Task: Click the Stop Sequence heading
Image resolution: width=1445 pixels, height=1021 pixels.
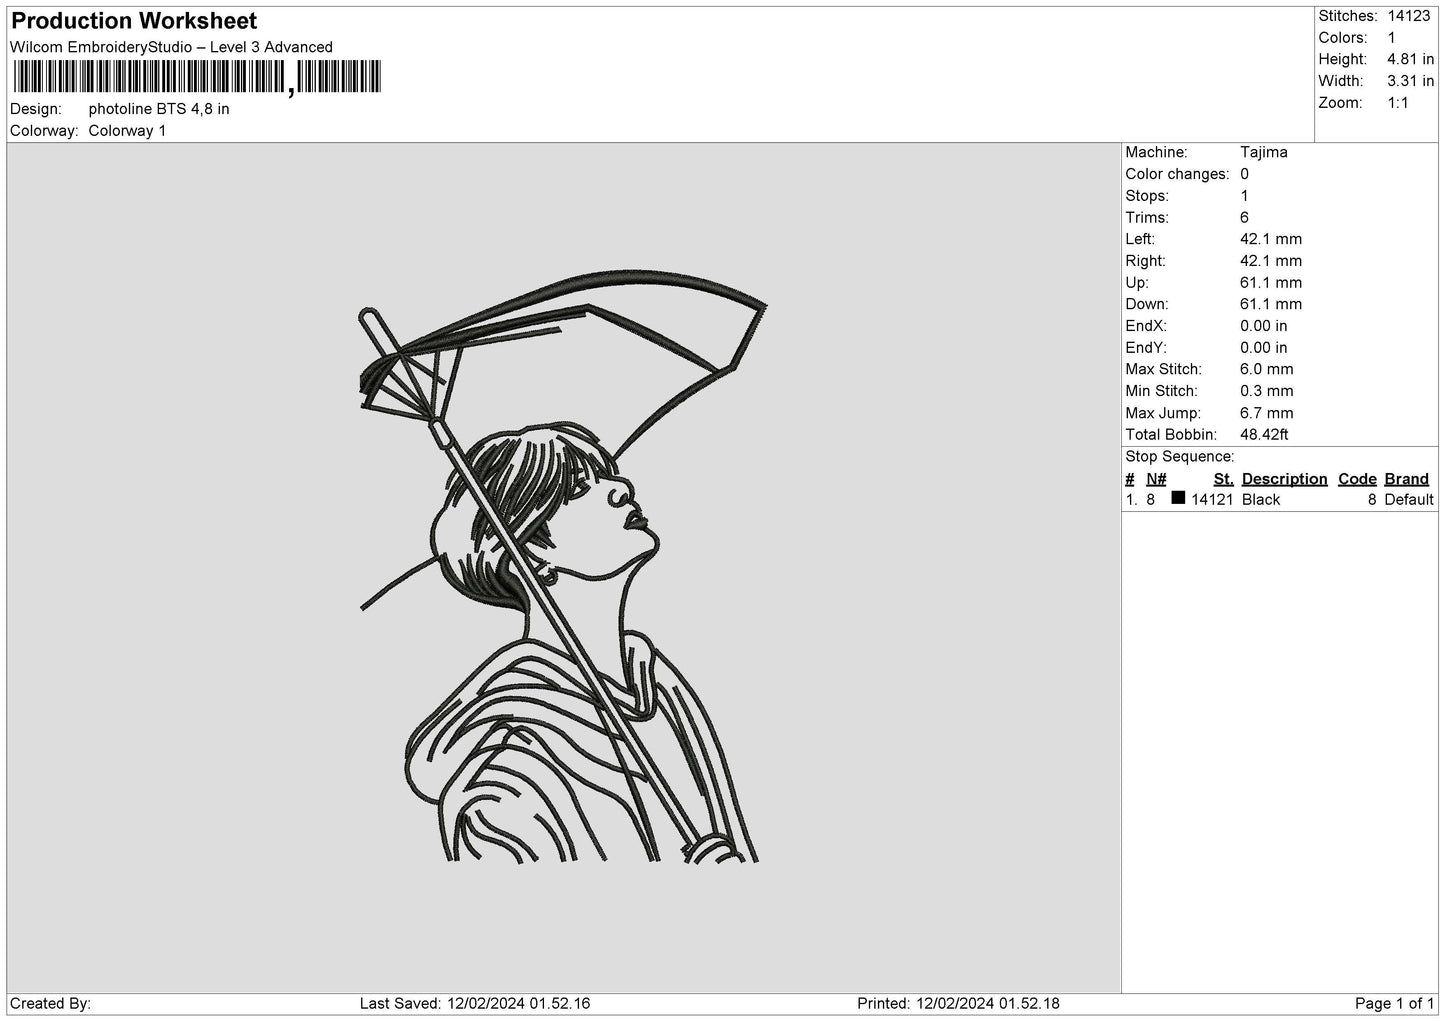Action: 1180,457
